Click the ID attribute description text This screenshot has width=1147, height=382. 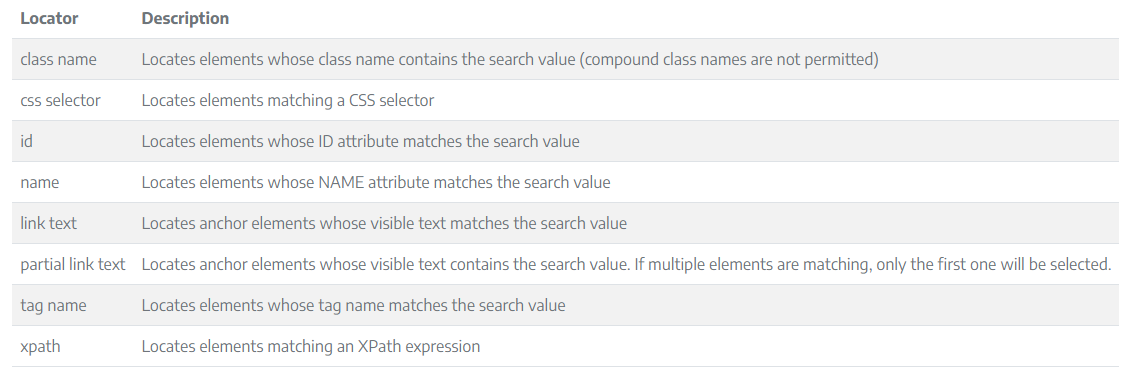(x=361, y=141)
